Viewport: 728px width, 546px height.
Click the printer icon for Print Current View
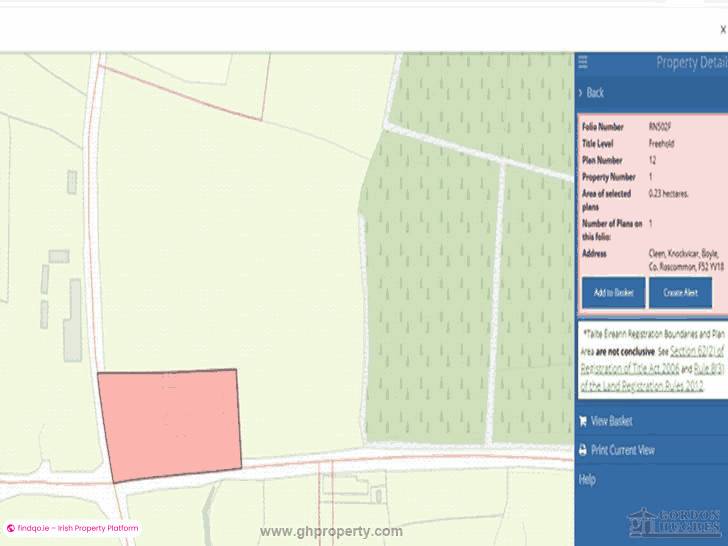[x=583, y=450]
